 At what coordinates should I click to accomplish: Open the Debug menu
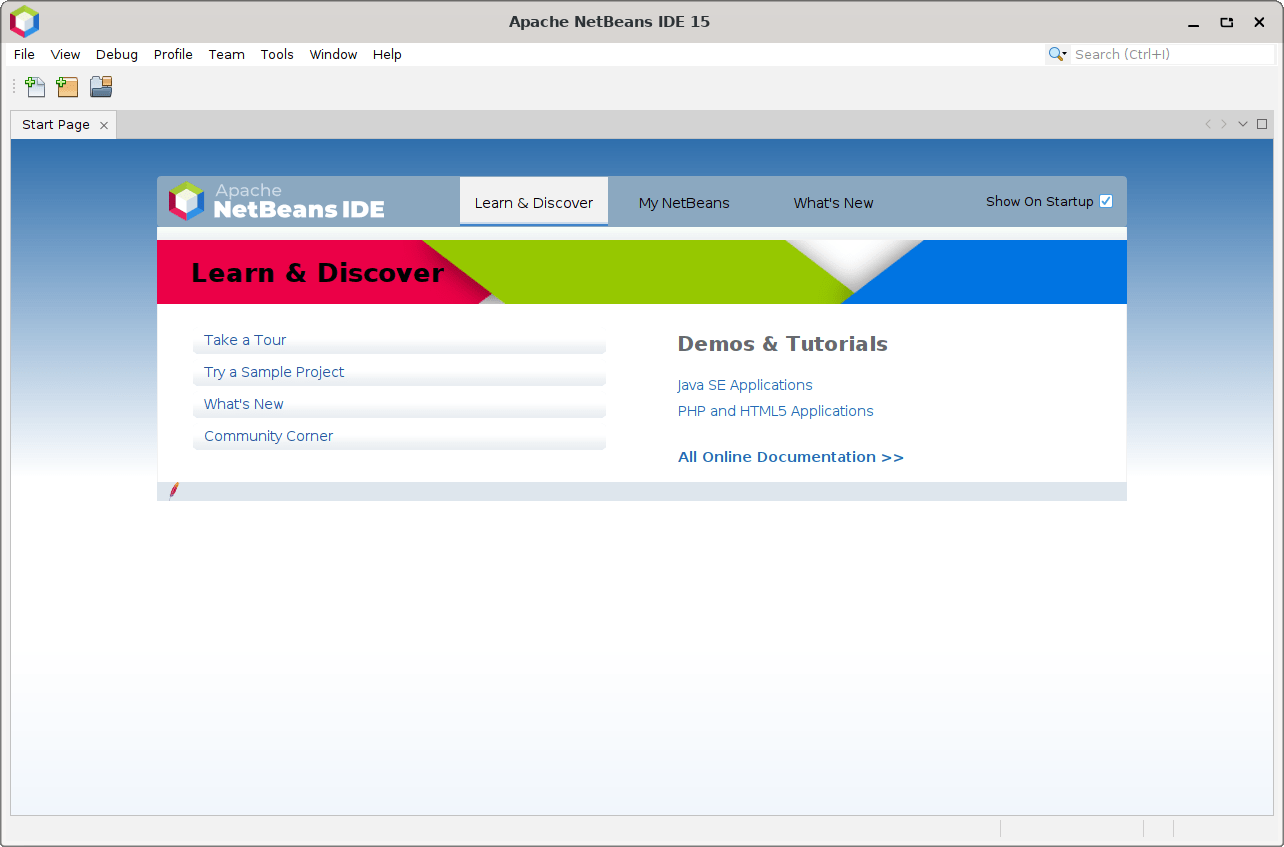[117, 54]
